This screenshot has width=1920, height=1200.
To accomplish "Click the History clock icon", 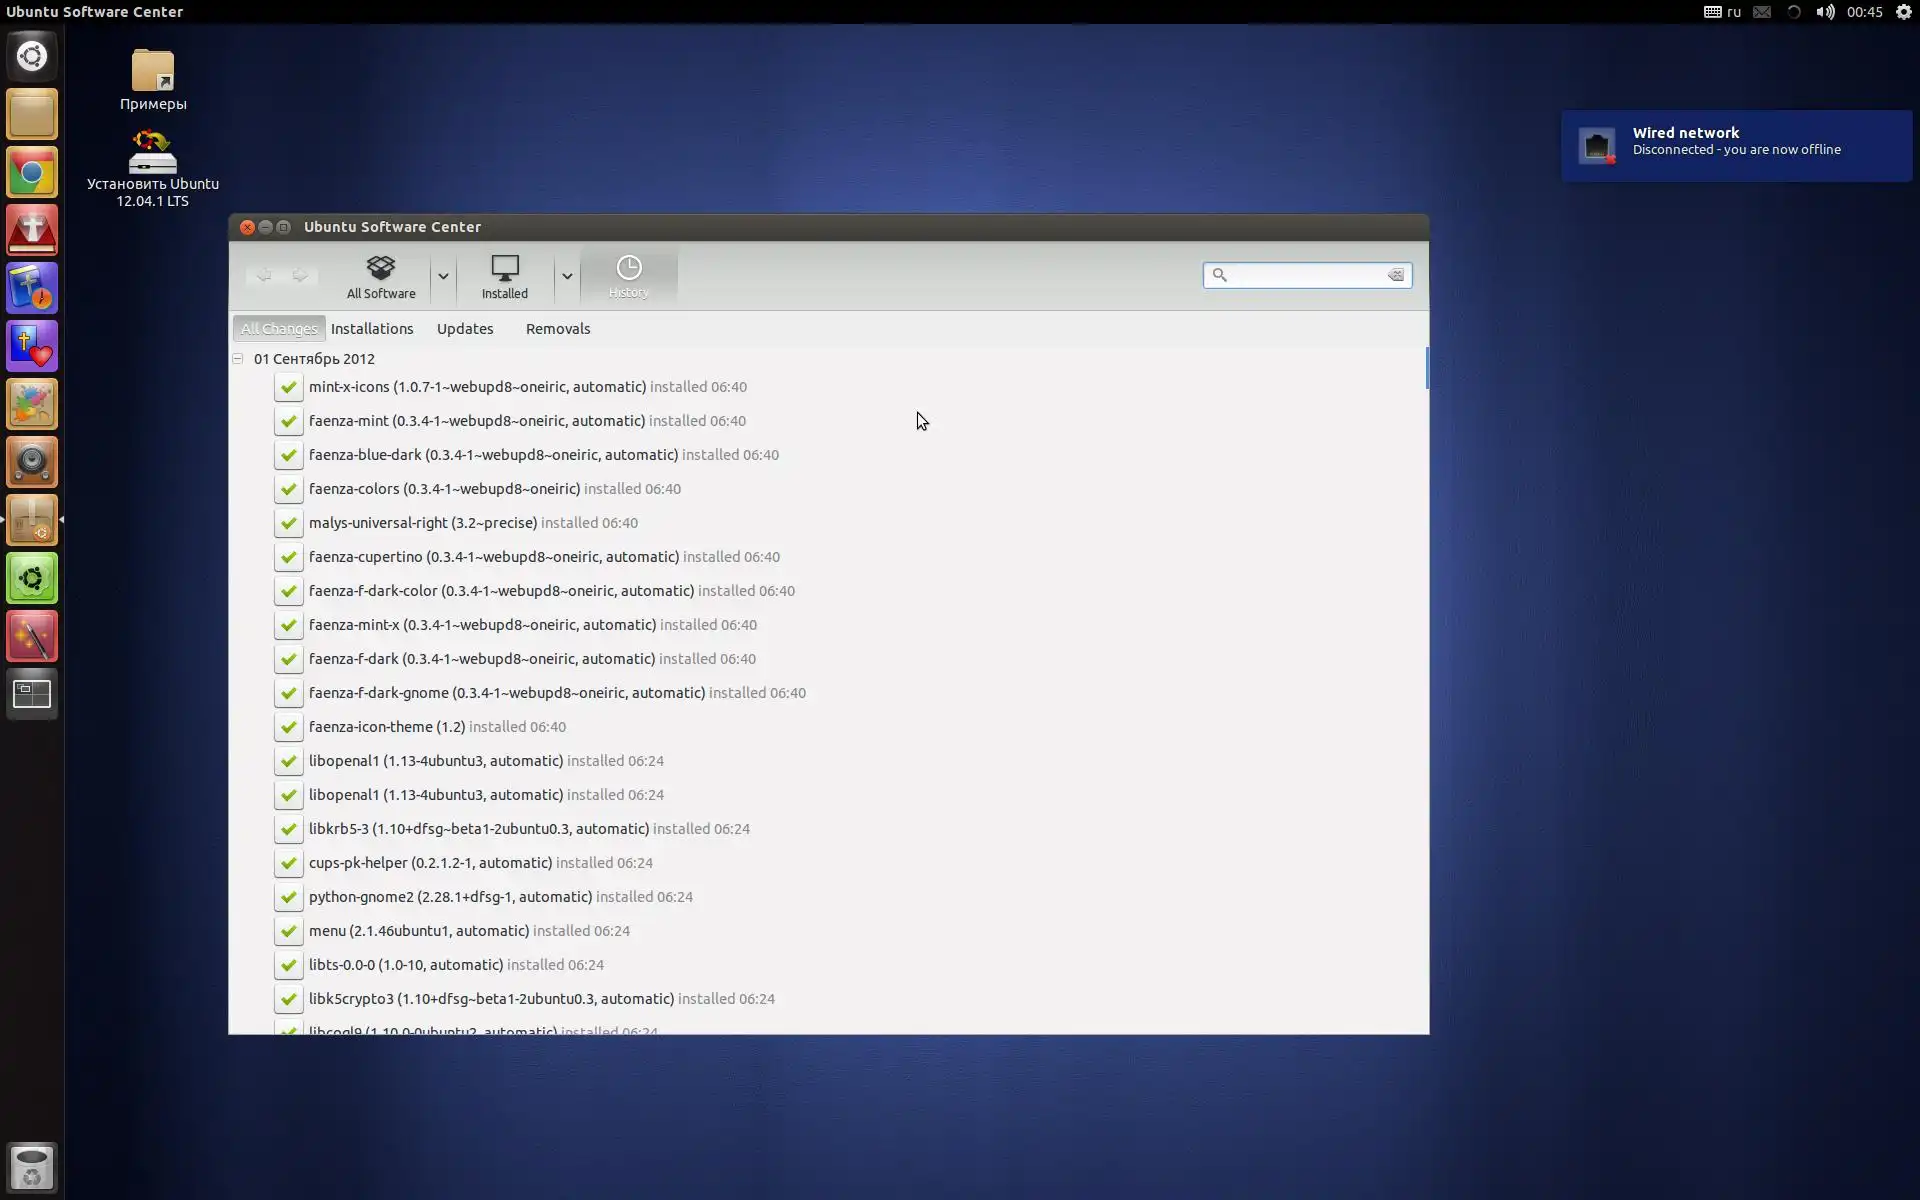I will pyautogui.click(x=628, y=268).
